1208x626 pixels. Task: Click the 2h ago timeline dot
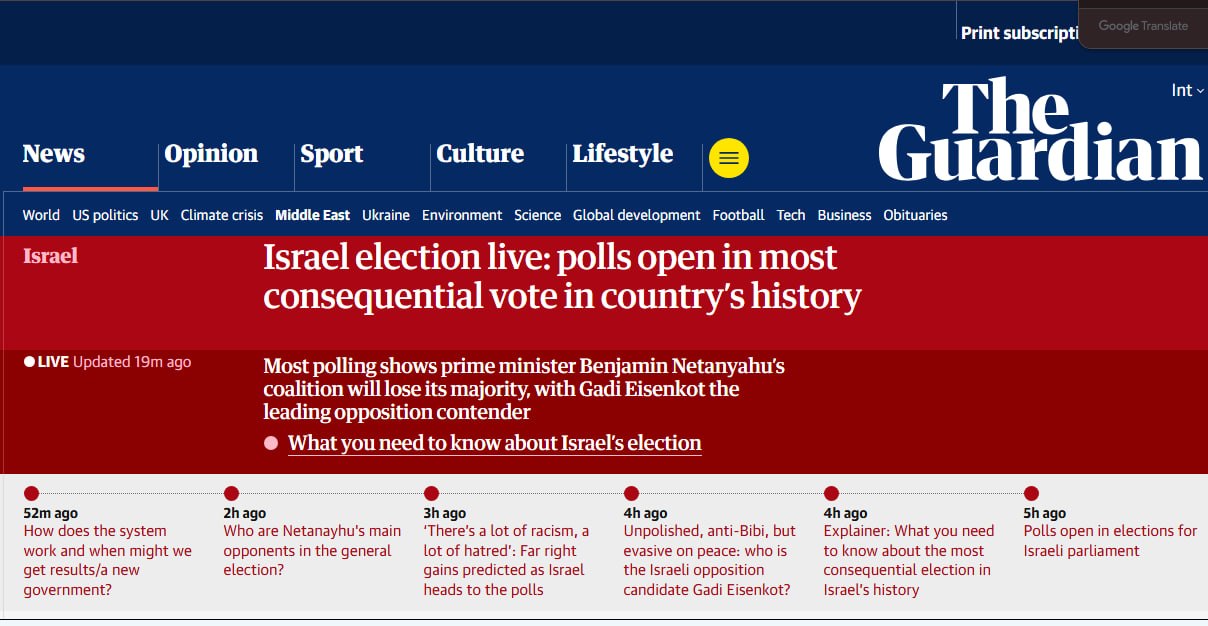click(x=231, y=493)
